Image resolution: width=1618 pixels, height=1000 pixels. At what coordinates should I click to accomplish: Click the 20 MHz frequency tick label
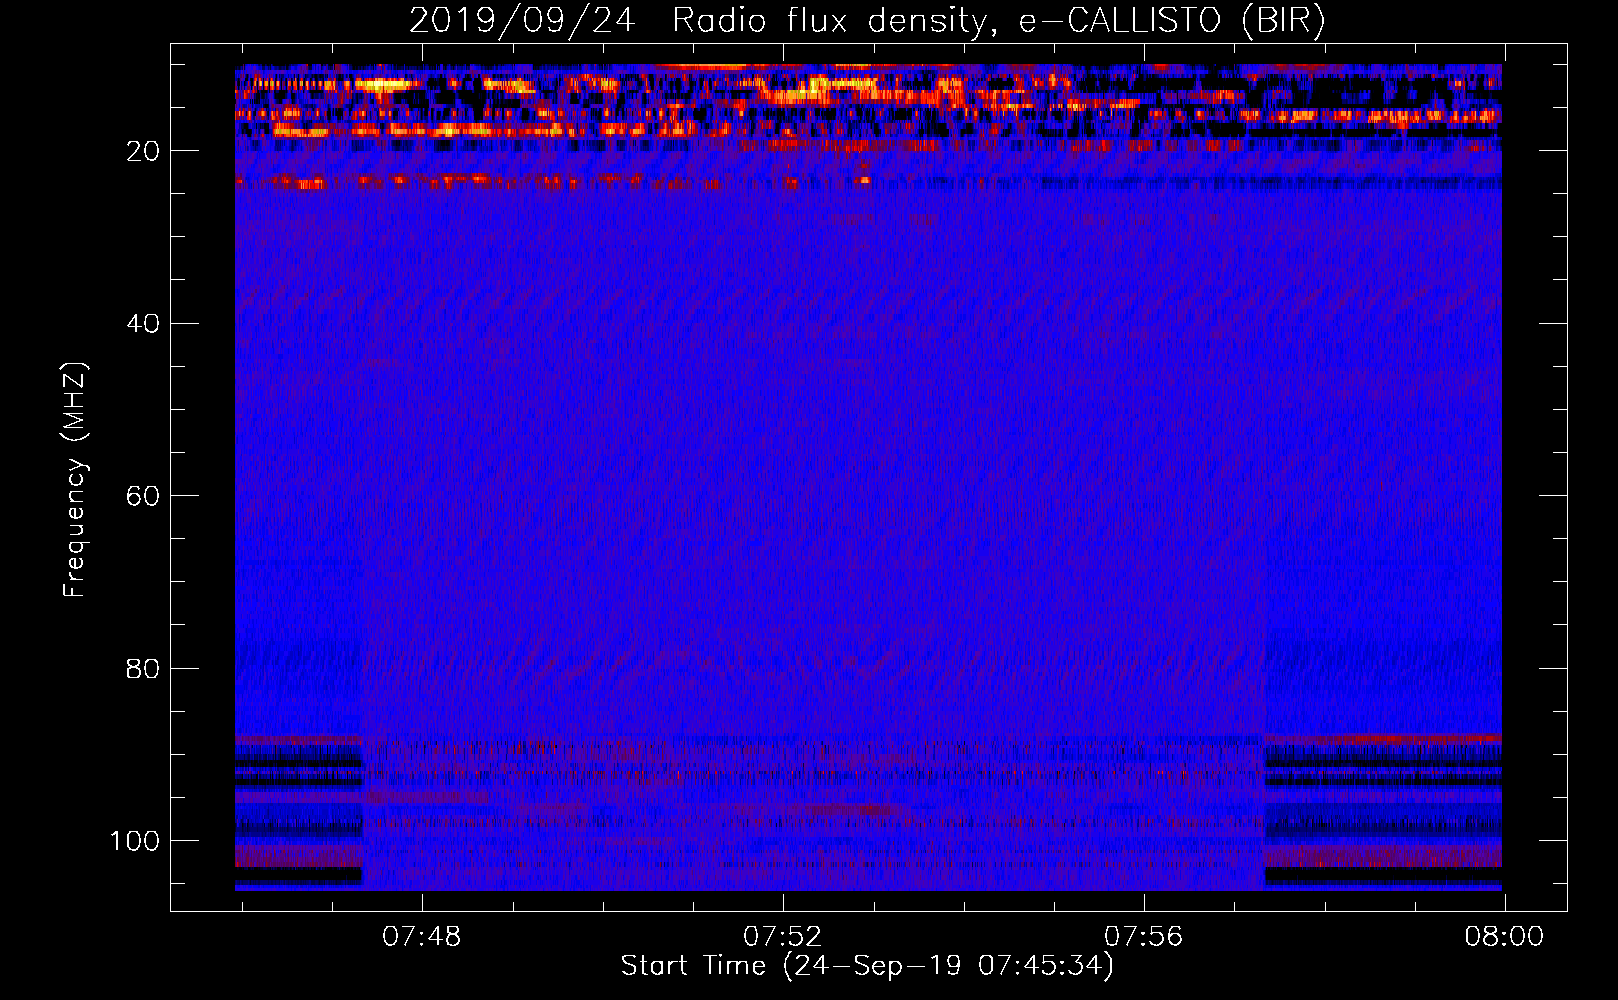pos(143,151)
